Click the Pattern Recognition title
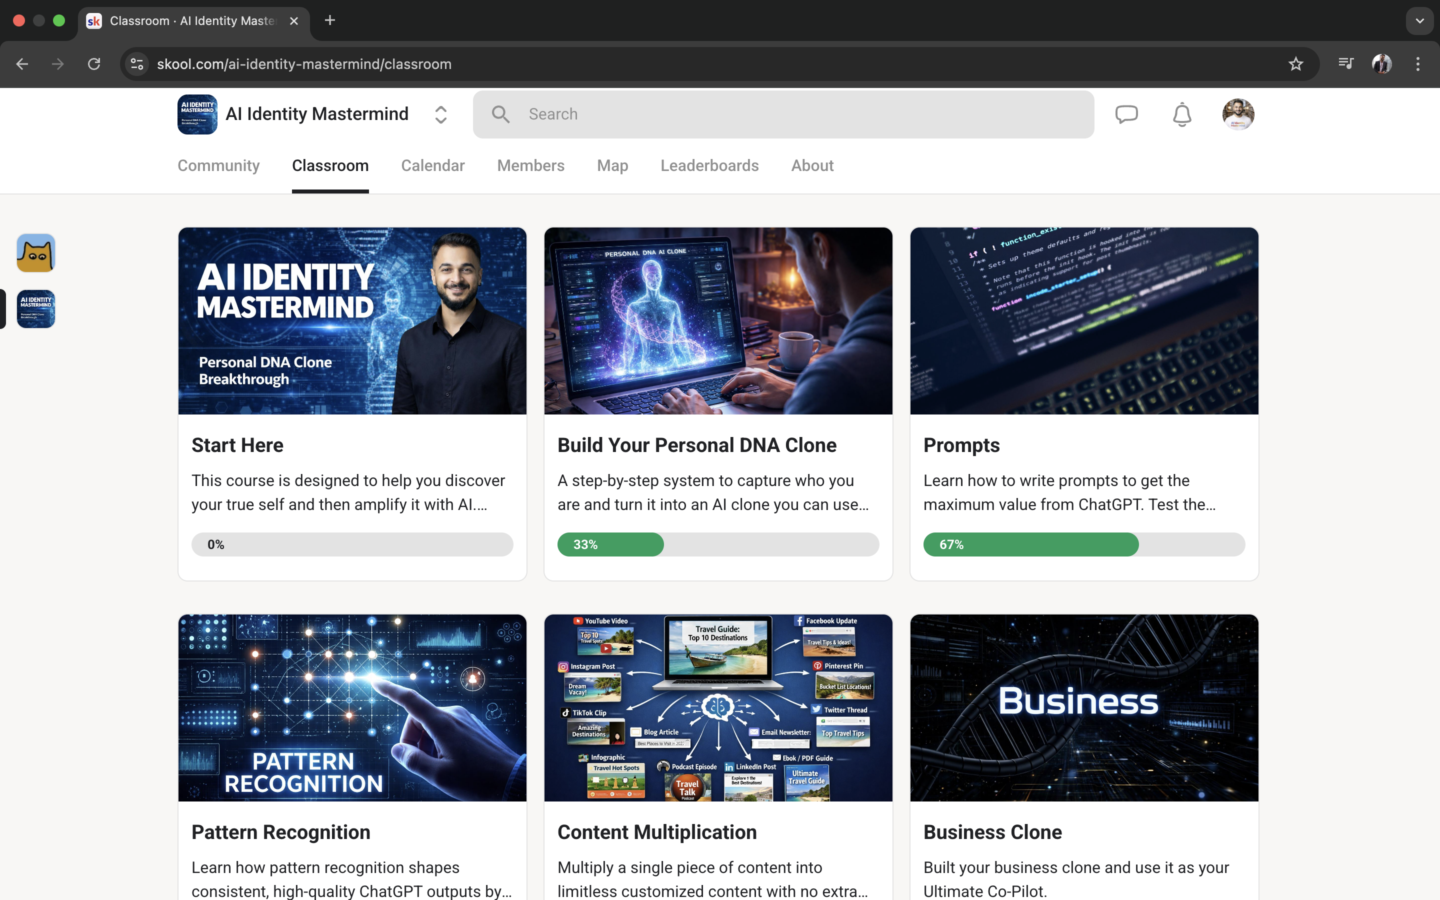This screenshot has height=900, width=1440. [281, 832]
